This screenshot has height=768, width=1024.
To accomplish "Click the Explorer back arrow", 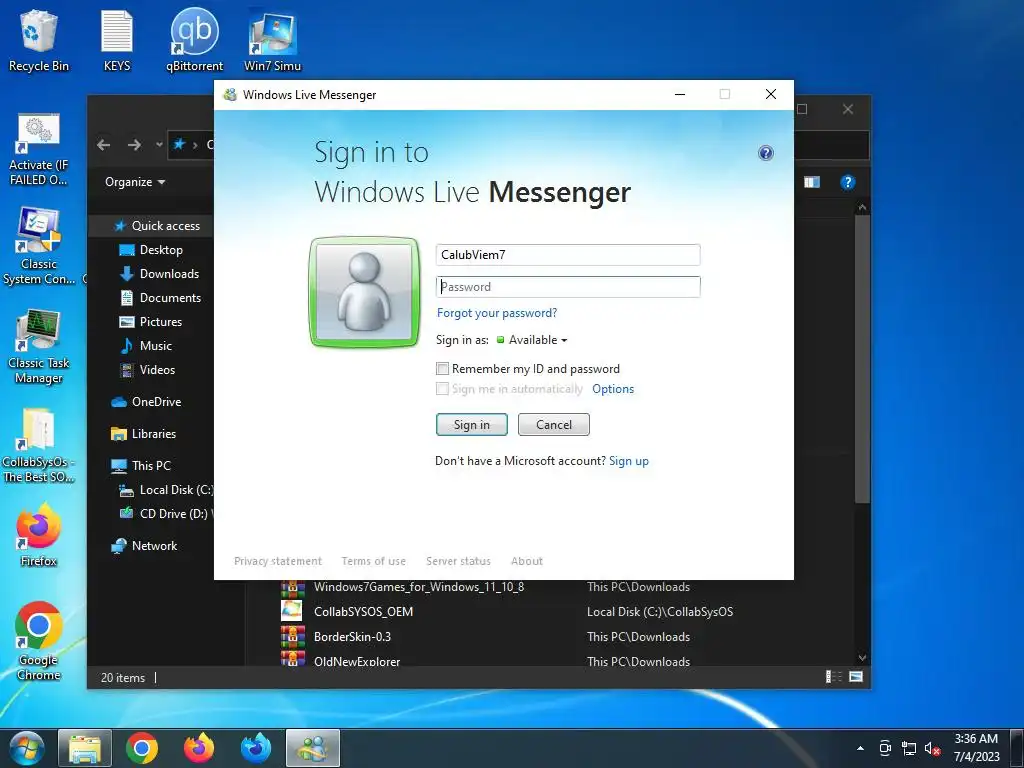I will pyautogui.click(x=103, y=145).
